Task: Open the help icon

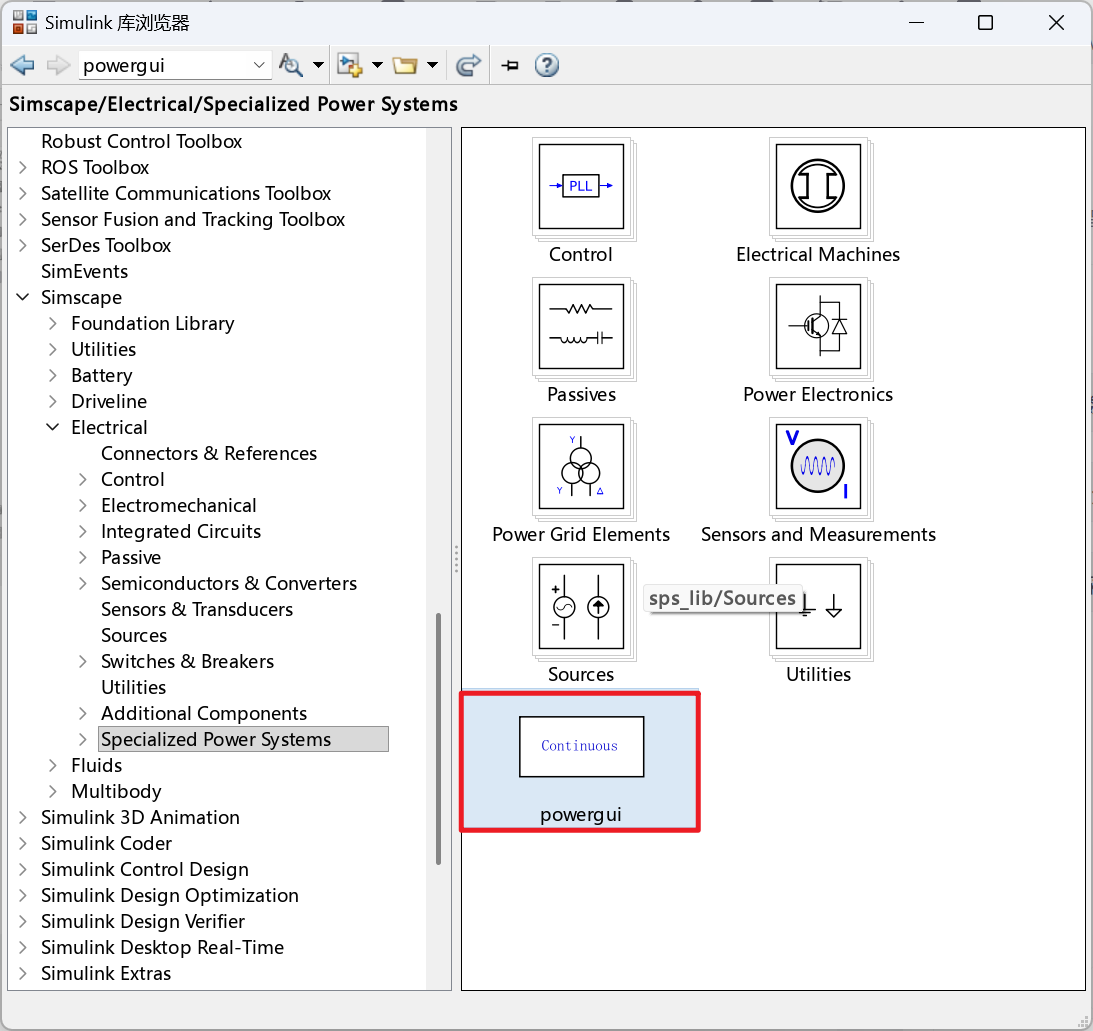Action: pyautogui.click(x=546, y=66)
